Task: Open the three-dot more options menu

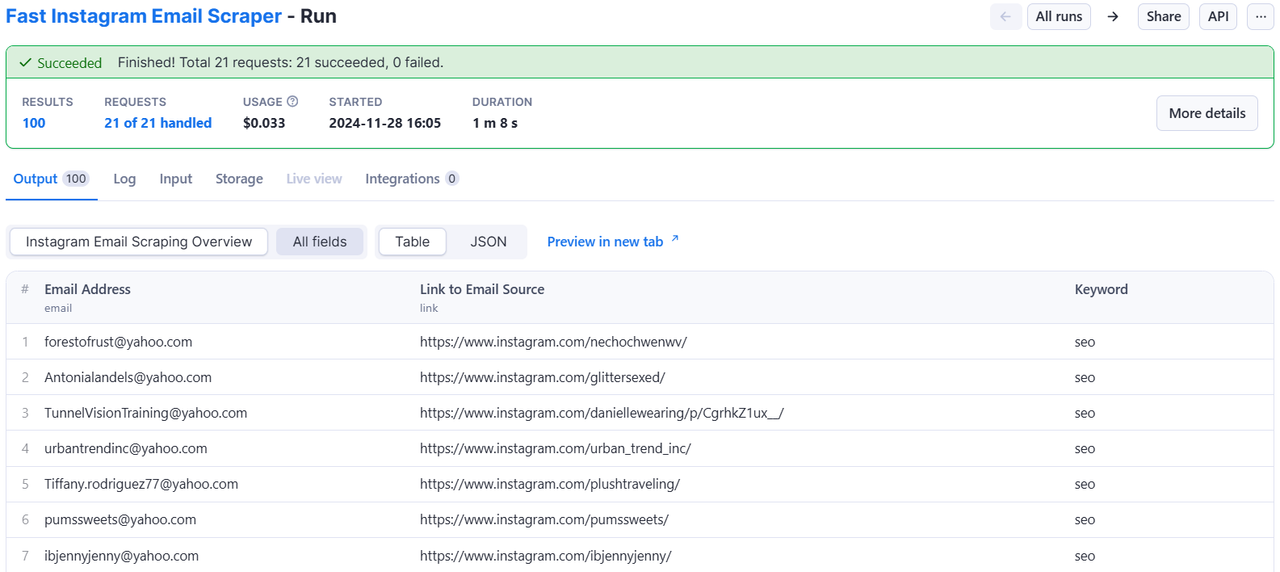Action: point(1260,17)
